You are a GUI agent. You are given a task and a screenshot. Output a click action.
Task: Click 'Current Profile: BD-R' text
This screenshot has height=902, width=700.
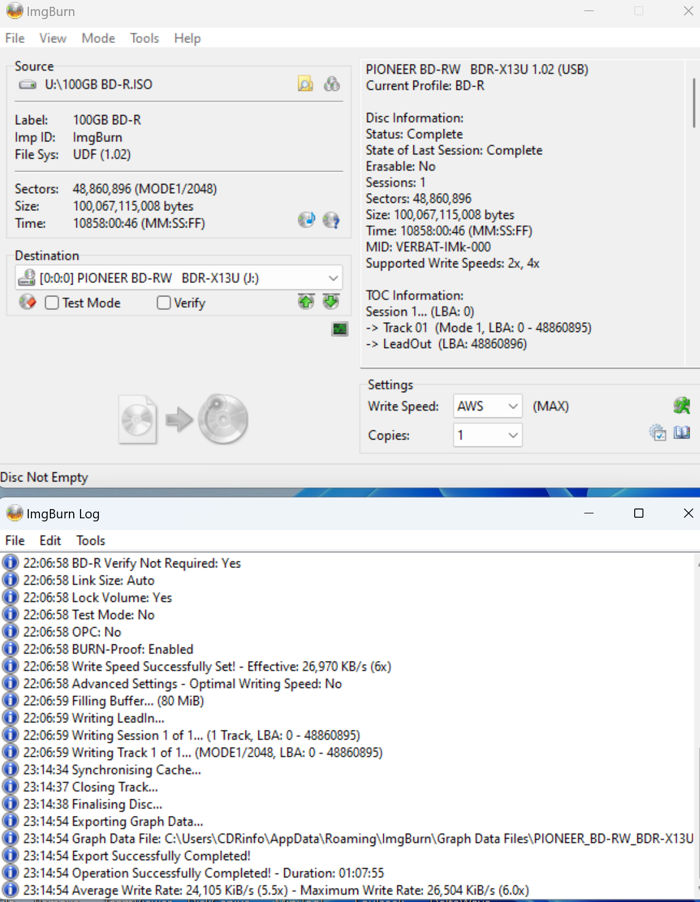[425, 86]
